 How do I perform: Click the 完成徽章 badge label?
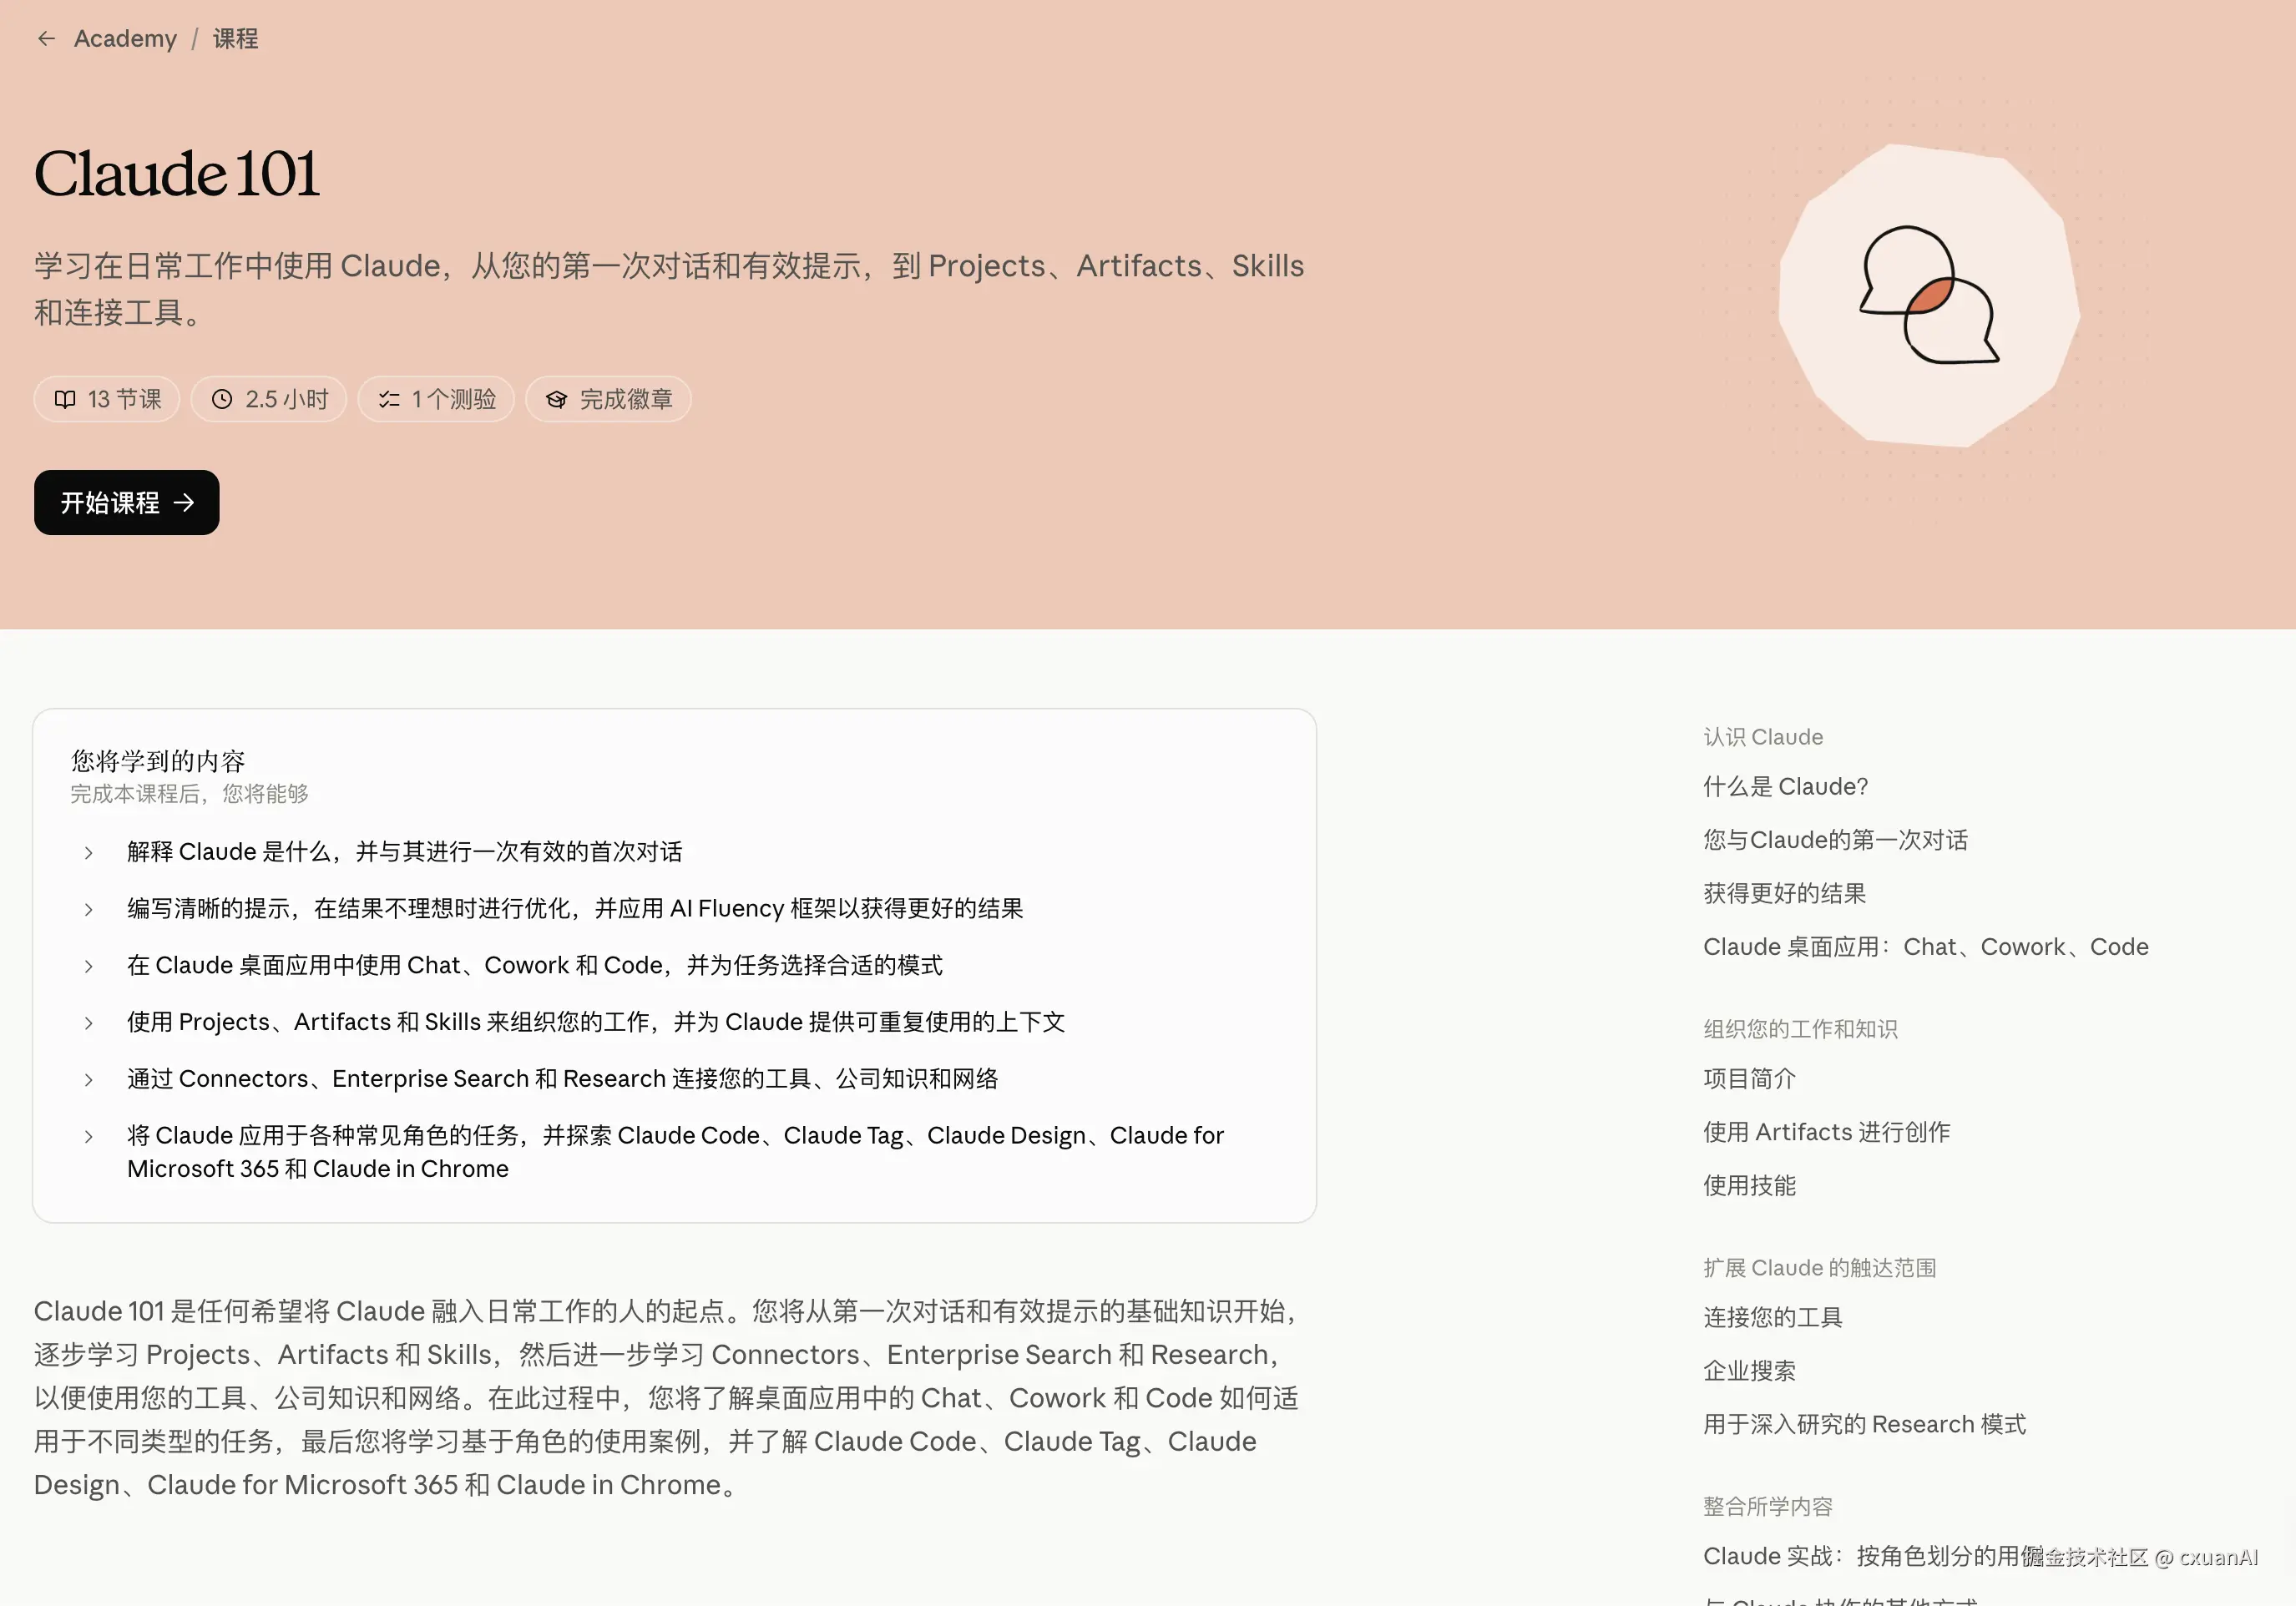[626, 400]
